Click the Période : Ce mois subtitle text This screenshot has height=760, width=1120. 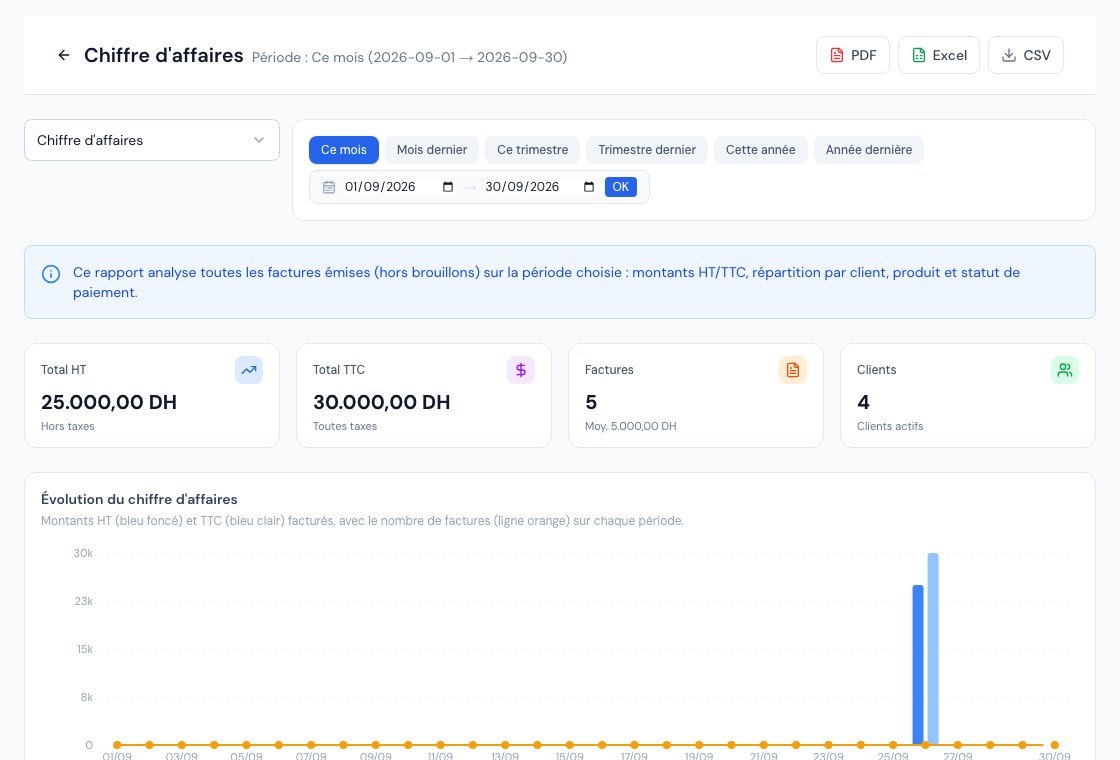[409, 57]
